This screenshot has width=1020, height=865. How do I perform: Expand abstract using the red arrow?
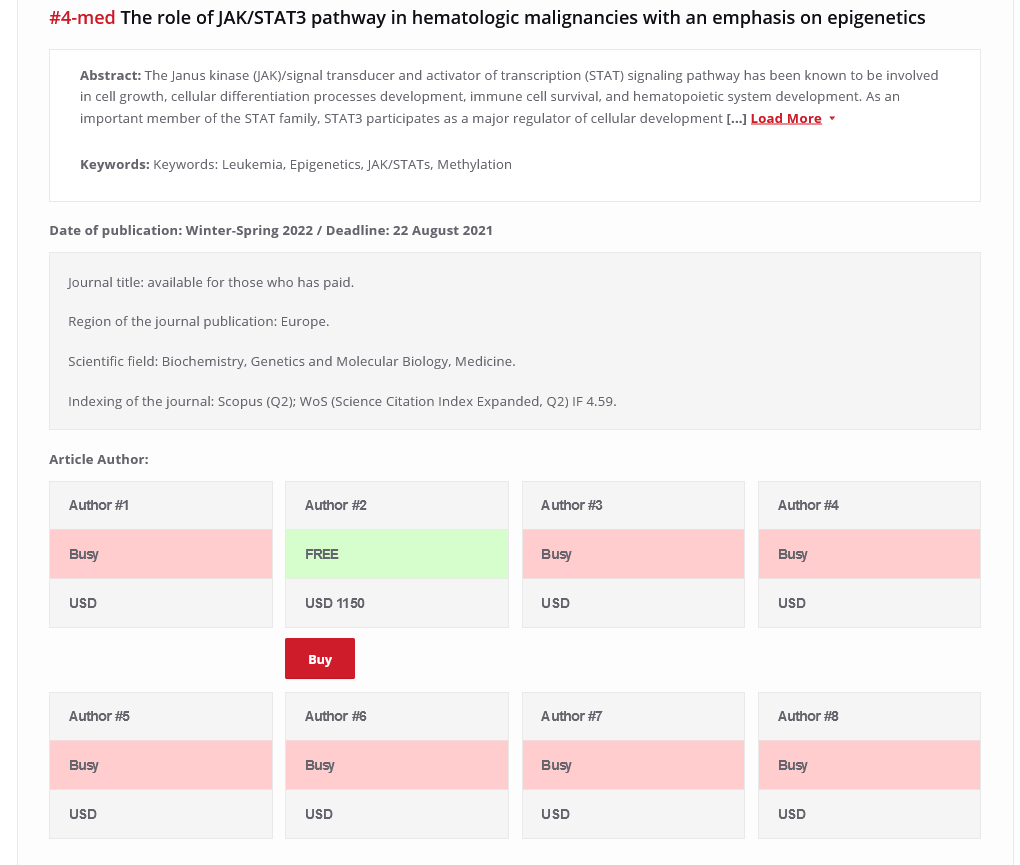832,119
